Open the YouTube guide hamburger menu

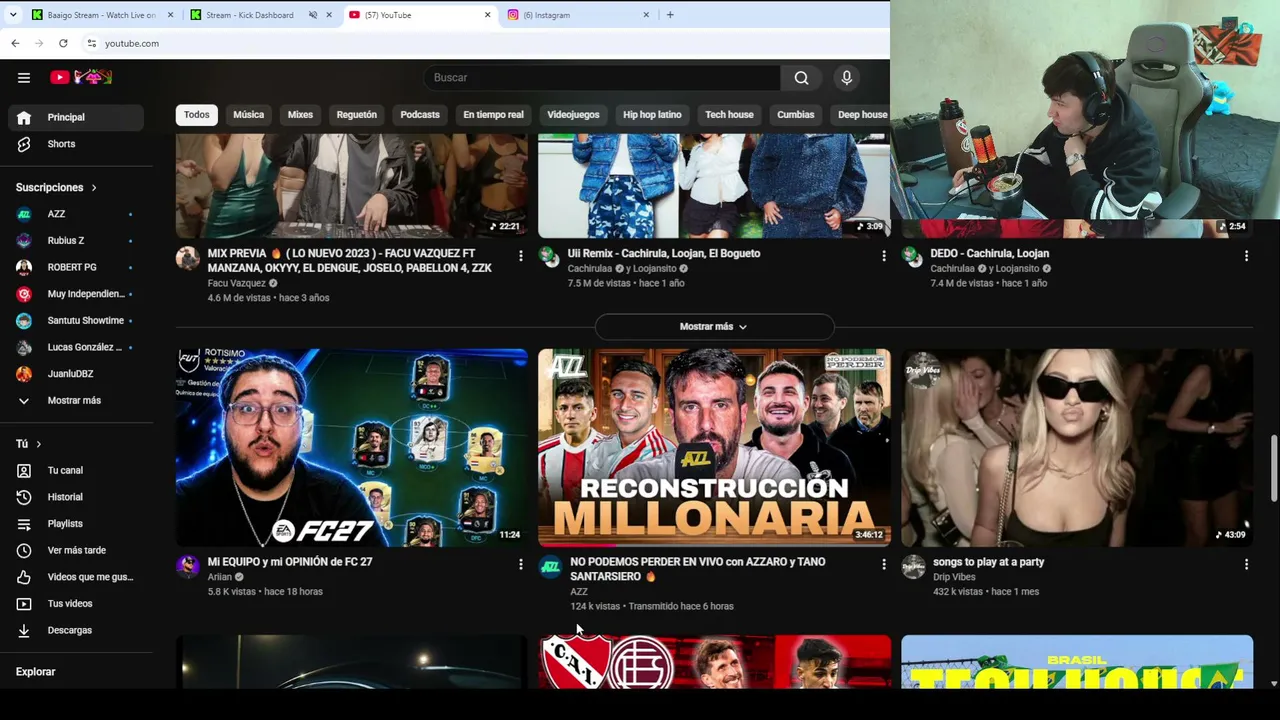click(x=24, y=77)
